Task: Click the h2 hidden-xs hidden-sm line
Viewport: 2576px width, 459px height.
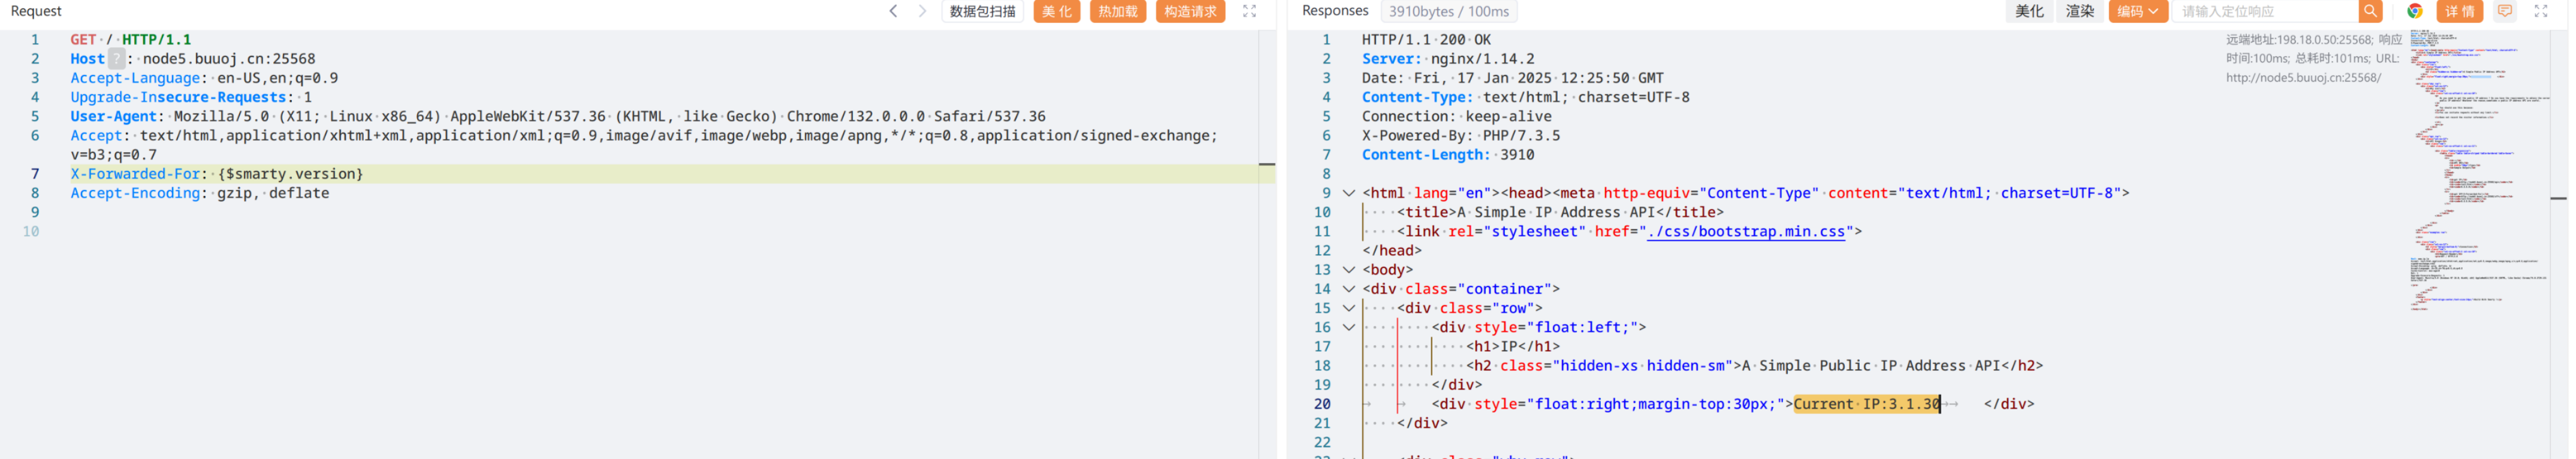Action: point(1755,366)
